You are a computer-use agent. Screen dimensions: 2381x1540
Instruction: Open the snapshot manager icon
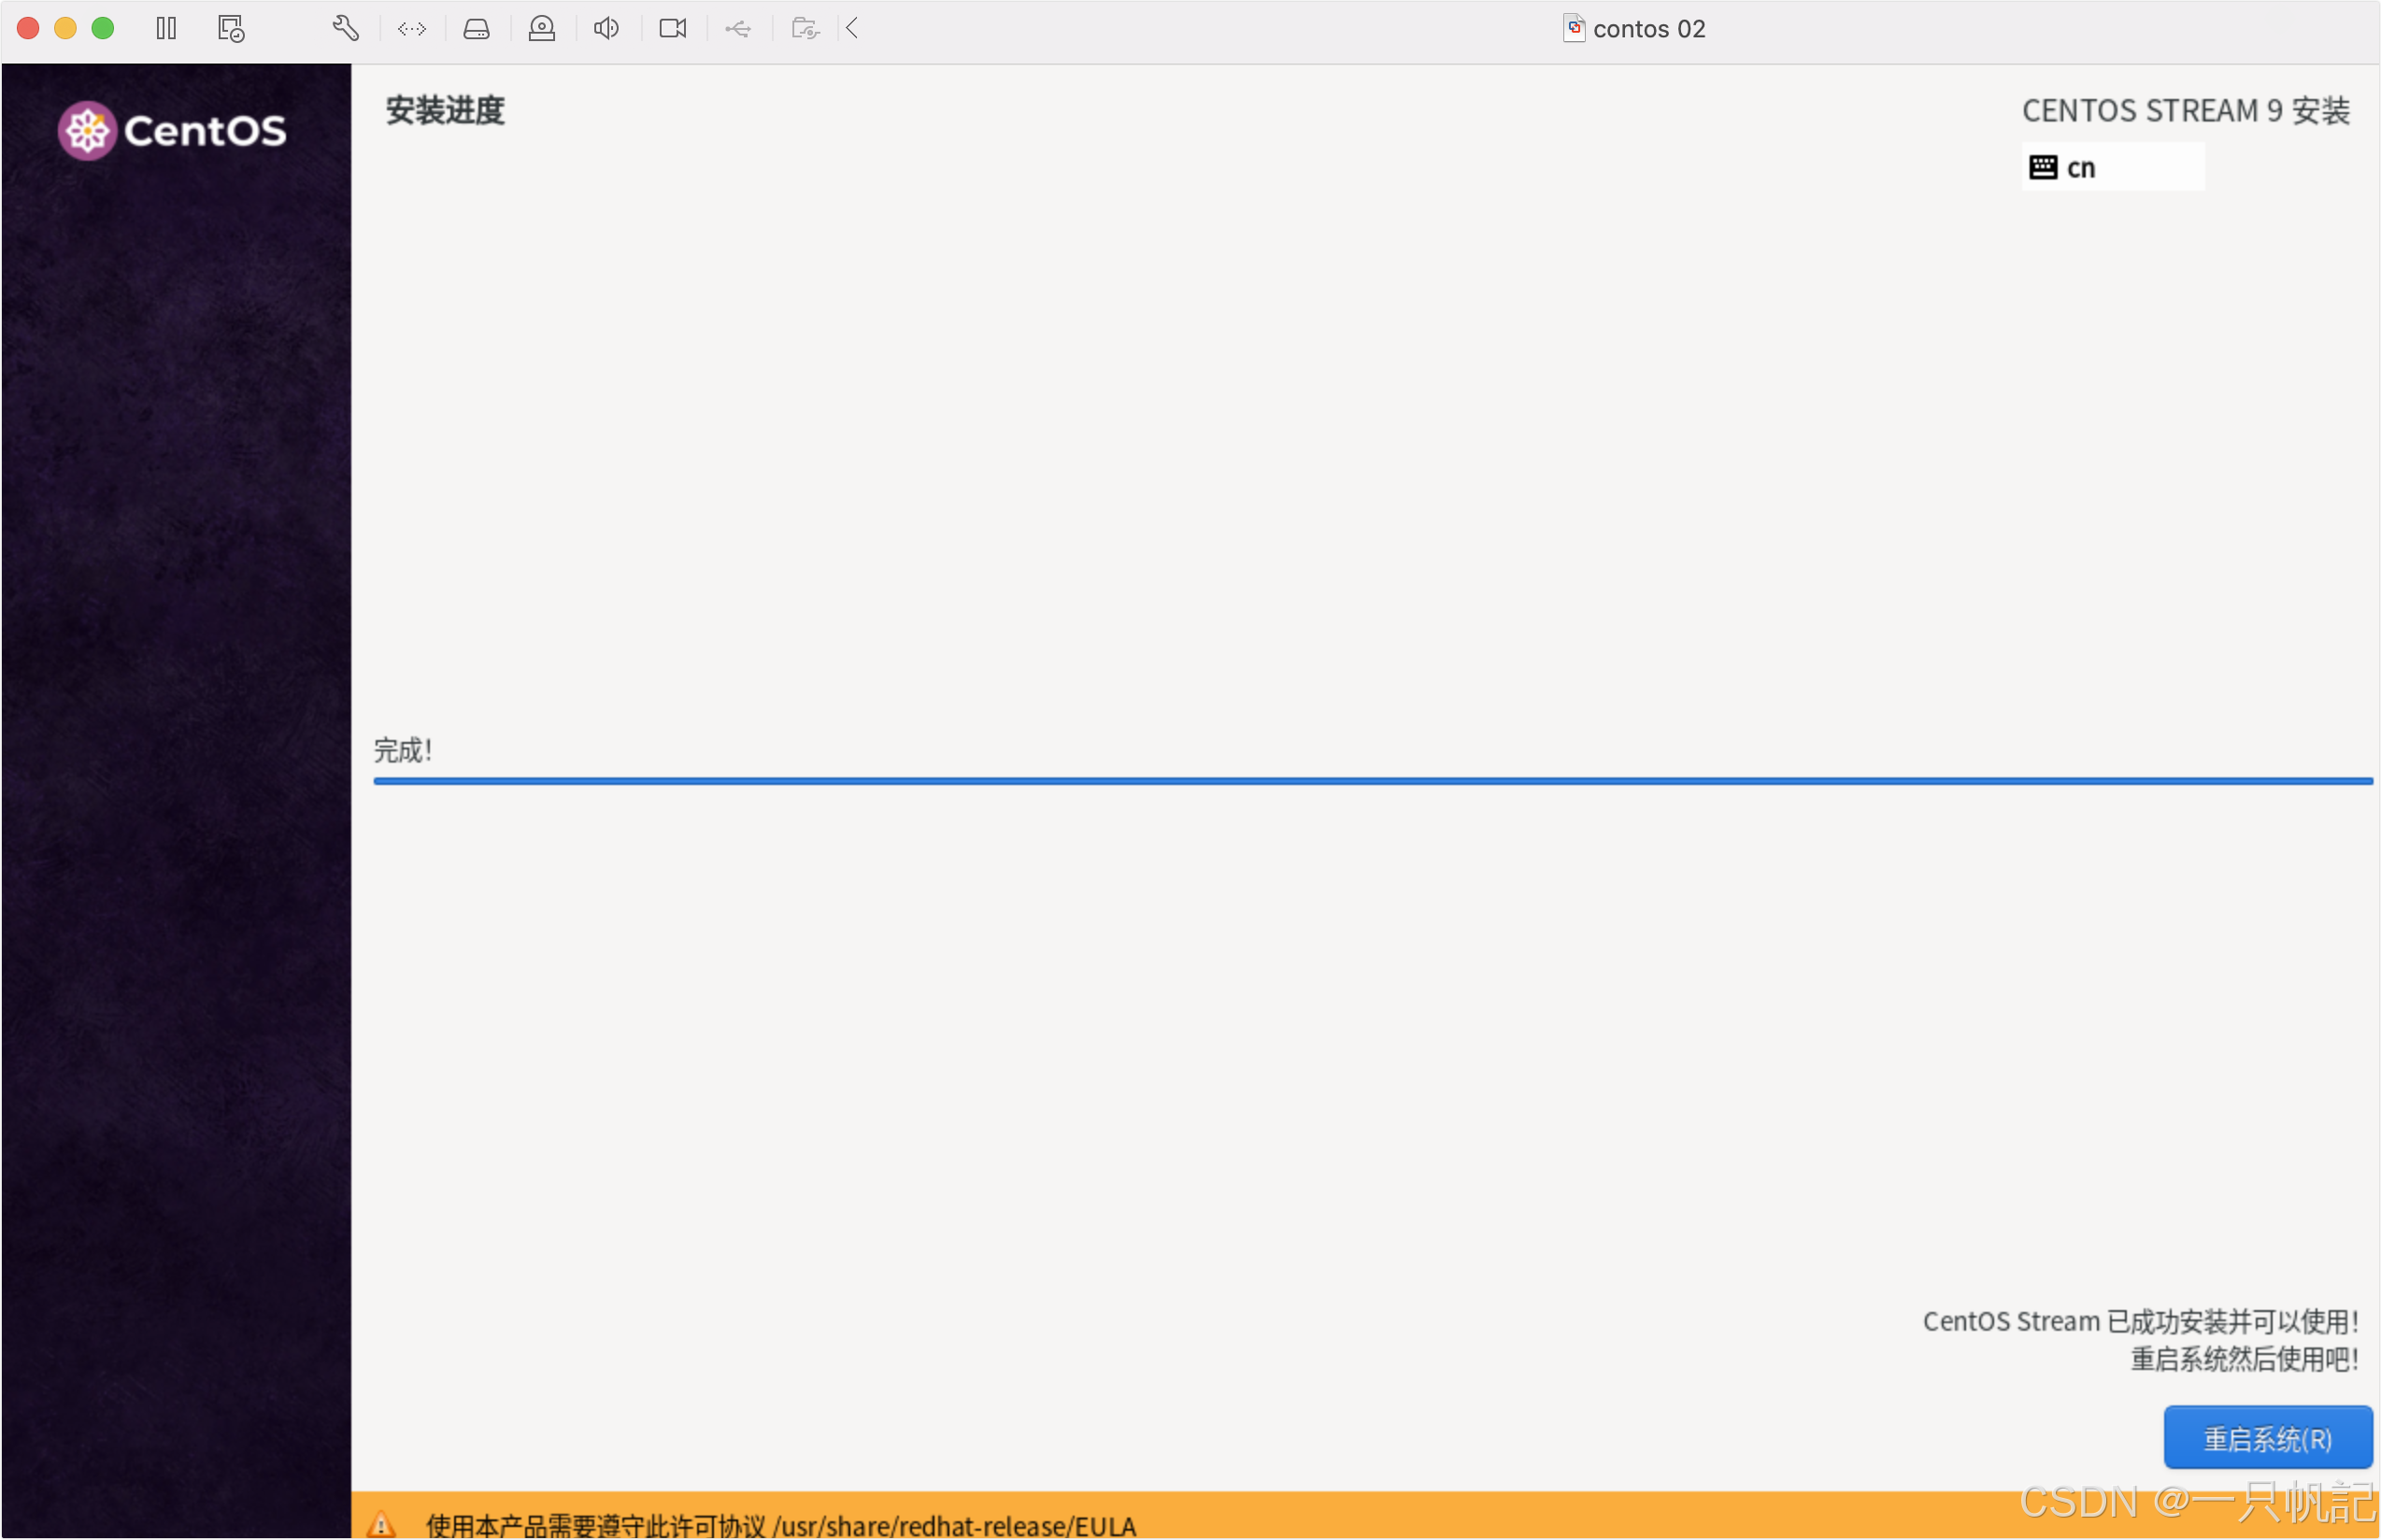(231, 28)
